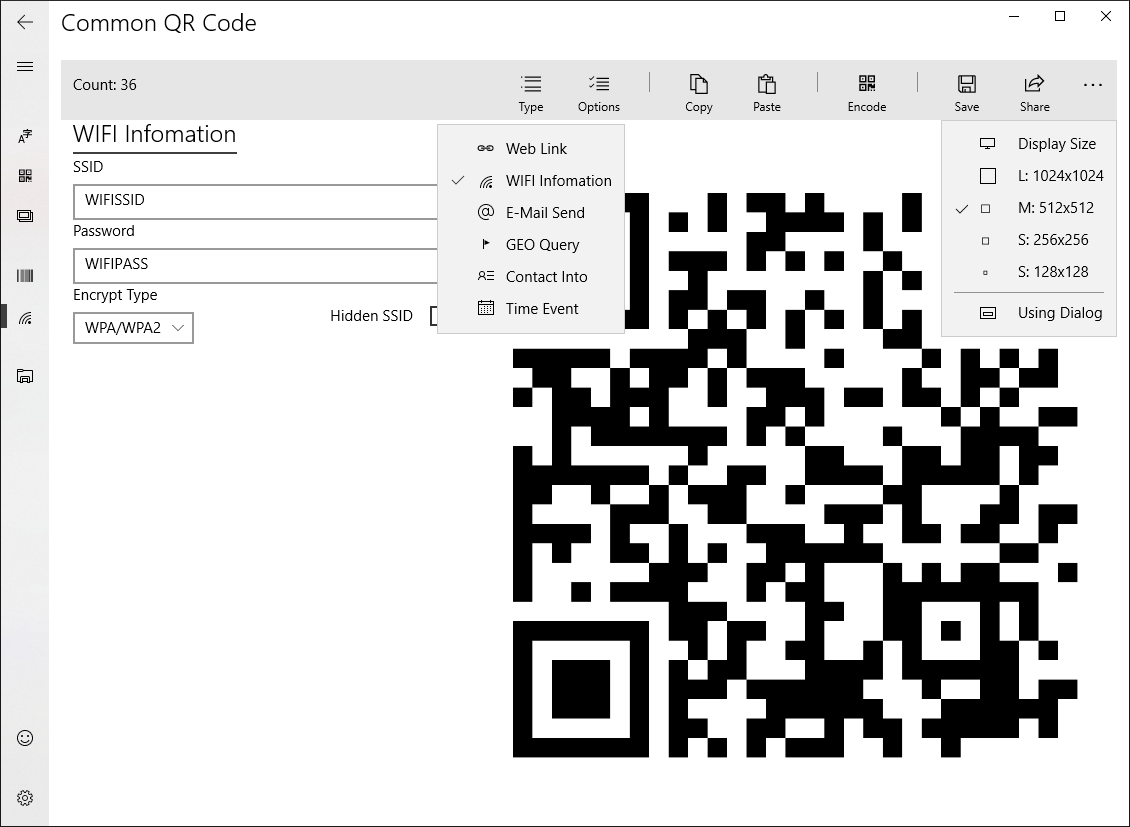Go back with the arrow button

pyautogui.click(x=25, y=22)
